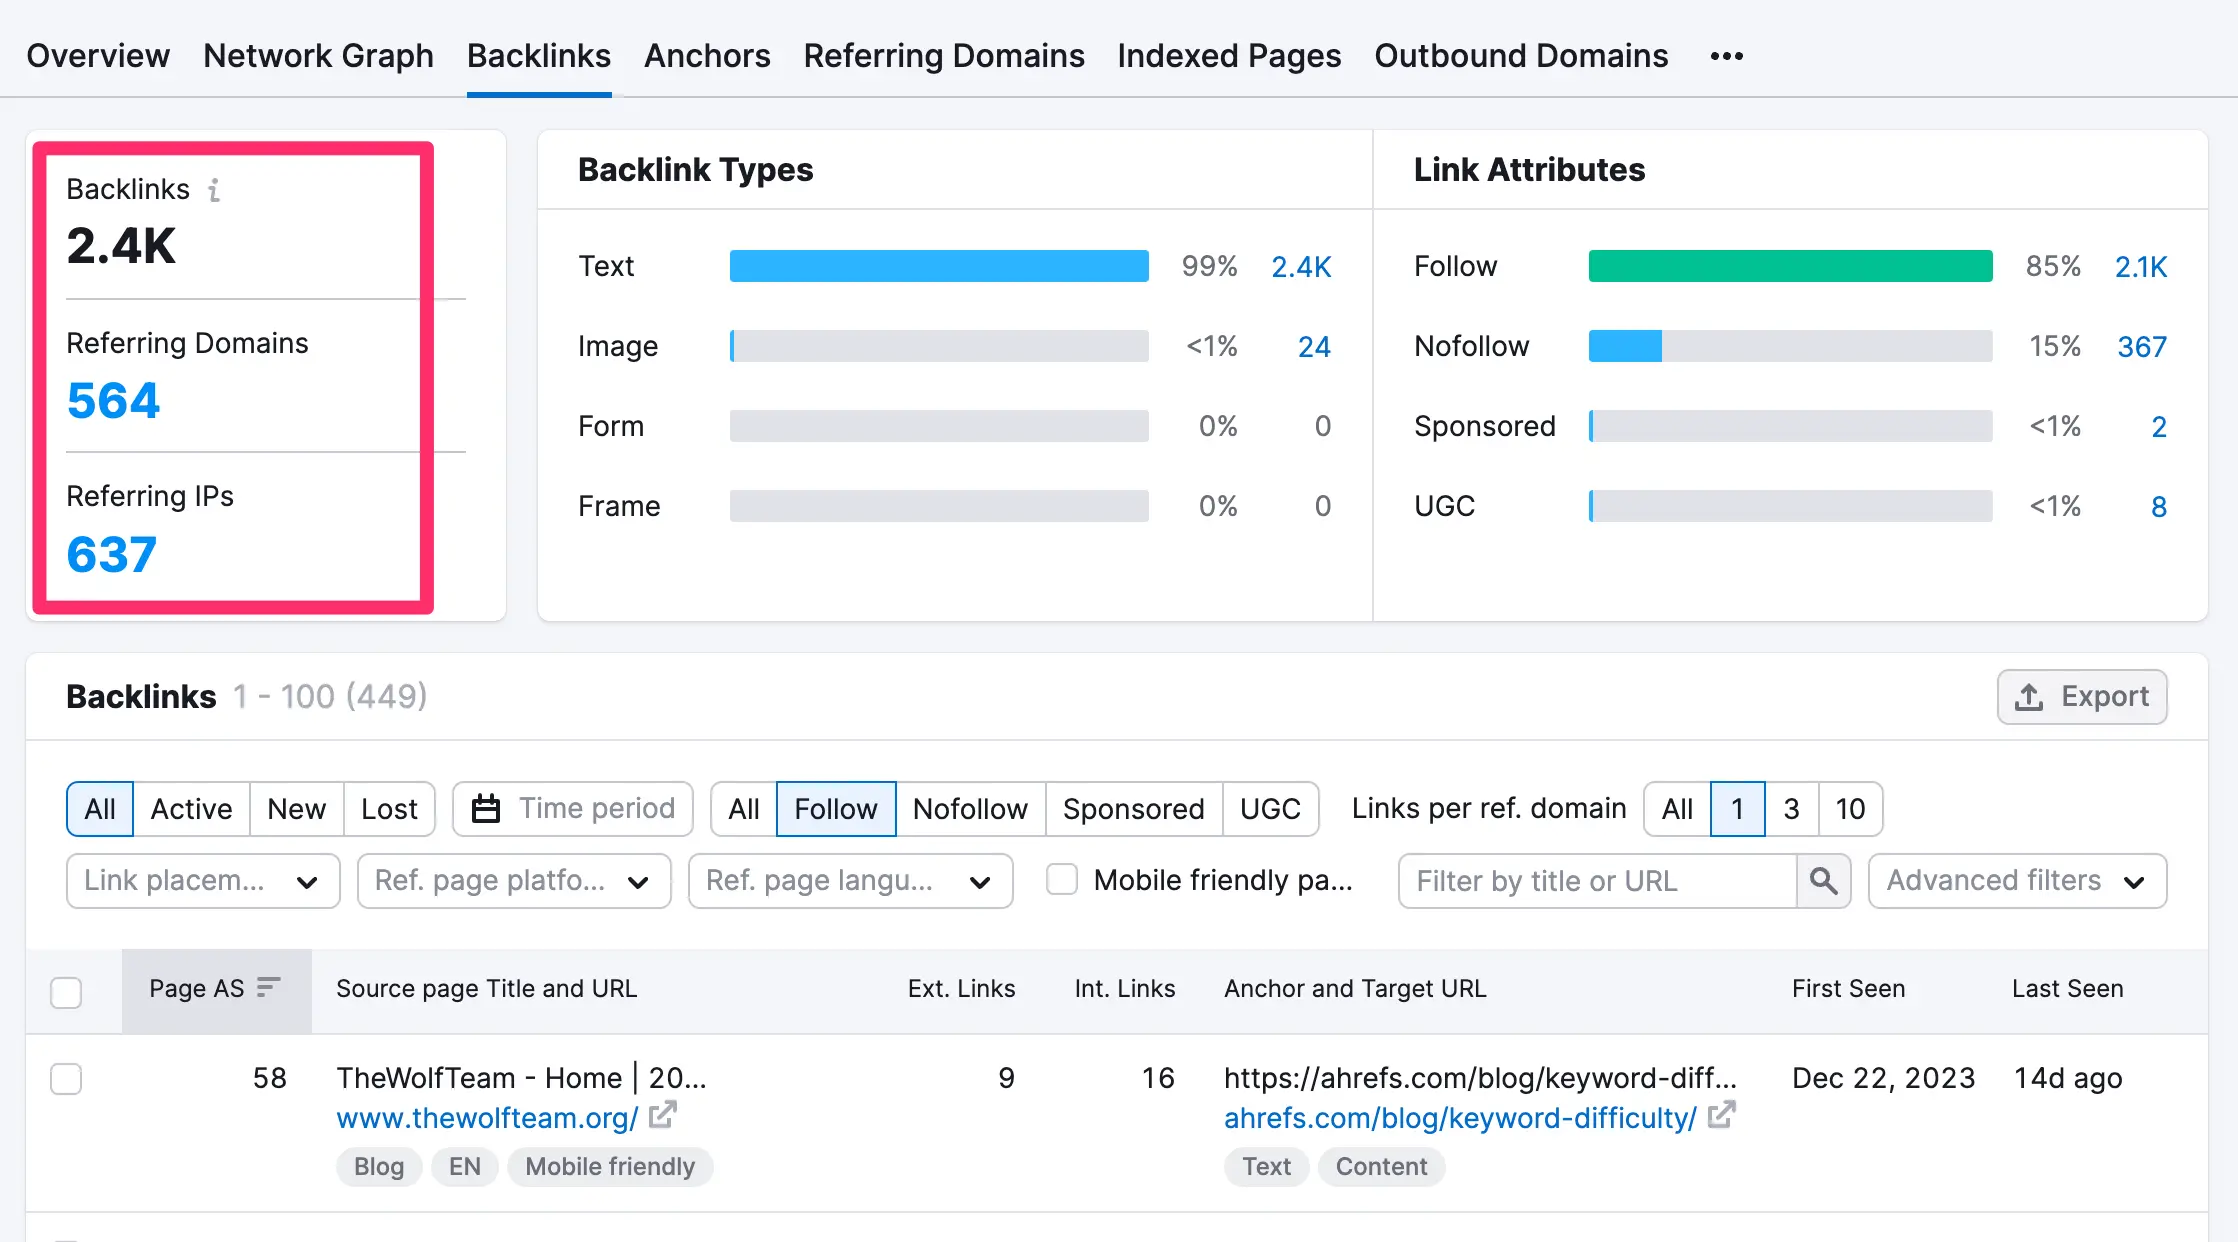
Task: Expand the Link placement dropdown
Action: pyautogui.click(x=203, y=881)
